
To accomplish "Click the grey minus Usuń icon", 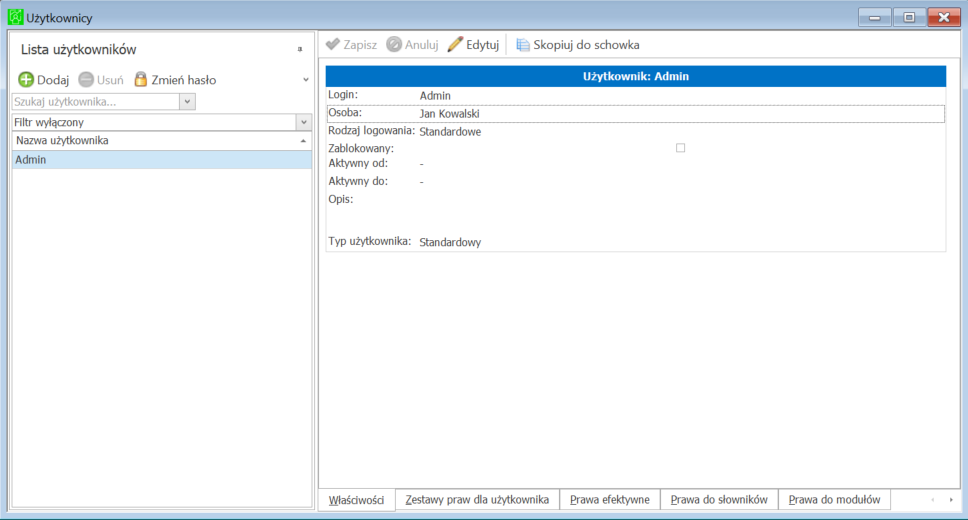I will point(86,80).
